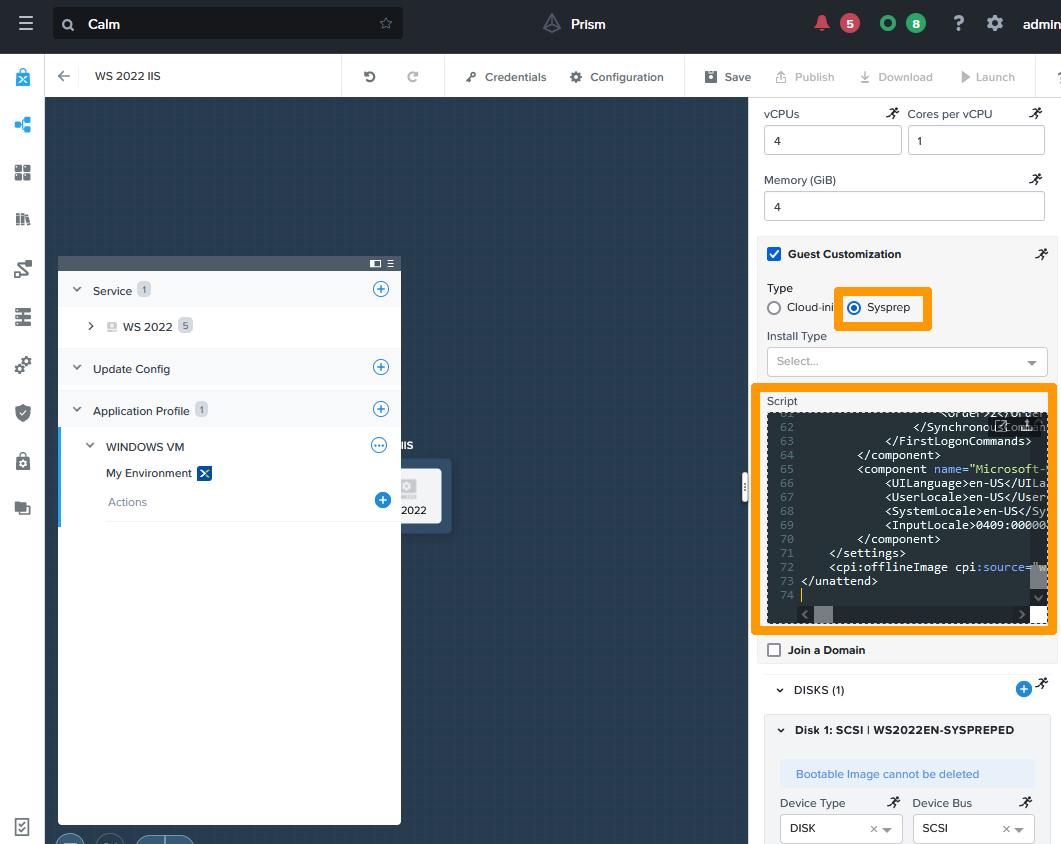Select the Cloud-init radio button

click(x=774, y=308)
